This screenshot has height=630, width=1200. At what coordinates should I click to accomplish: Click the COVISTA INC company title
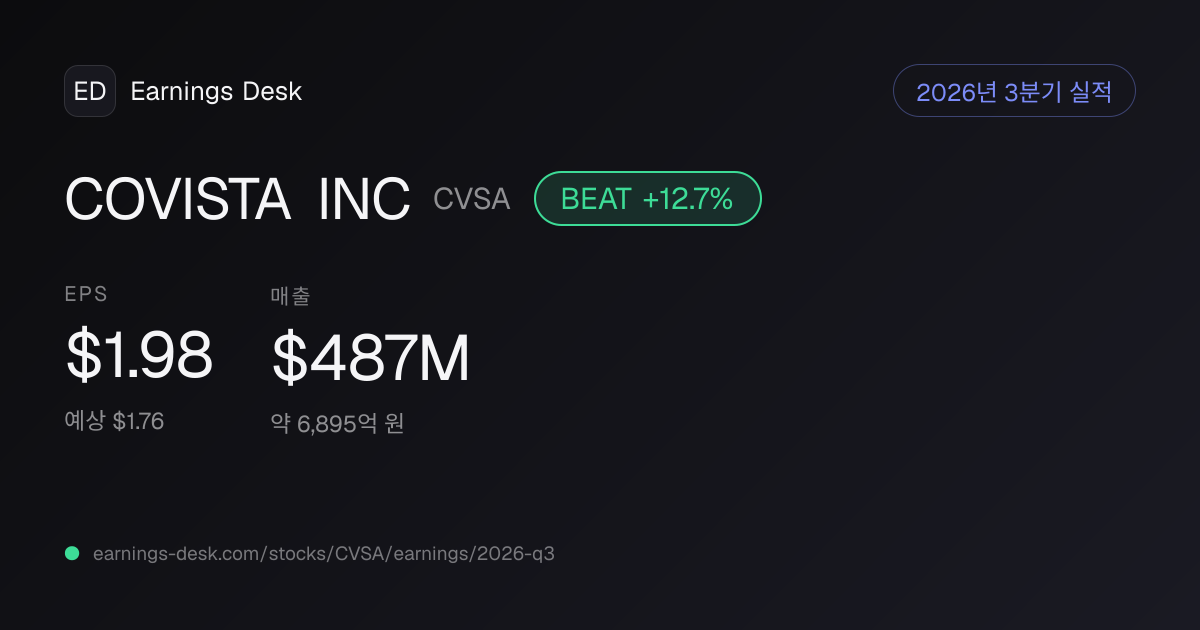237,199
